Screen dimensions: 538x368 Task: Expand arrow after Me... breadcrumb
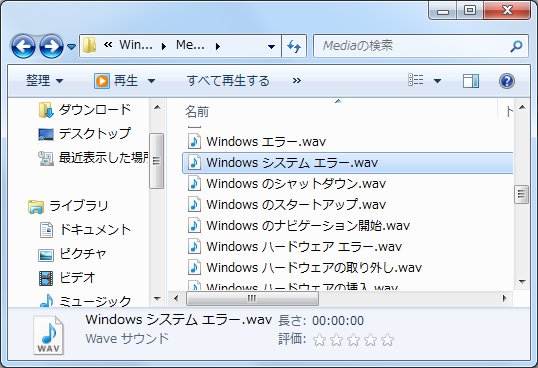(x=218, y=46)
